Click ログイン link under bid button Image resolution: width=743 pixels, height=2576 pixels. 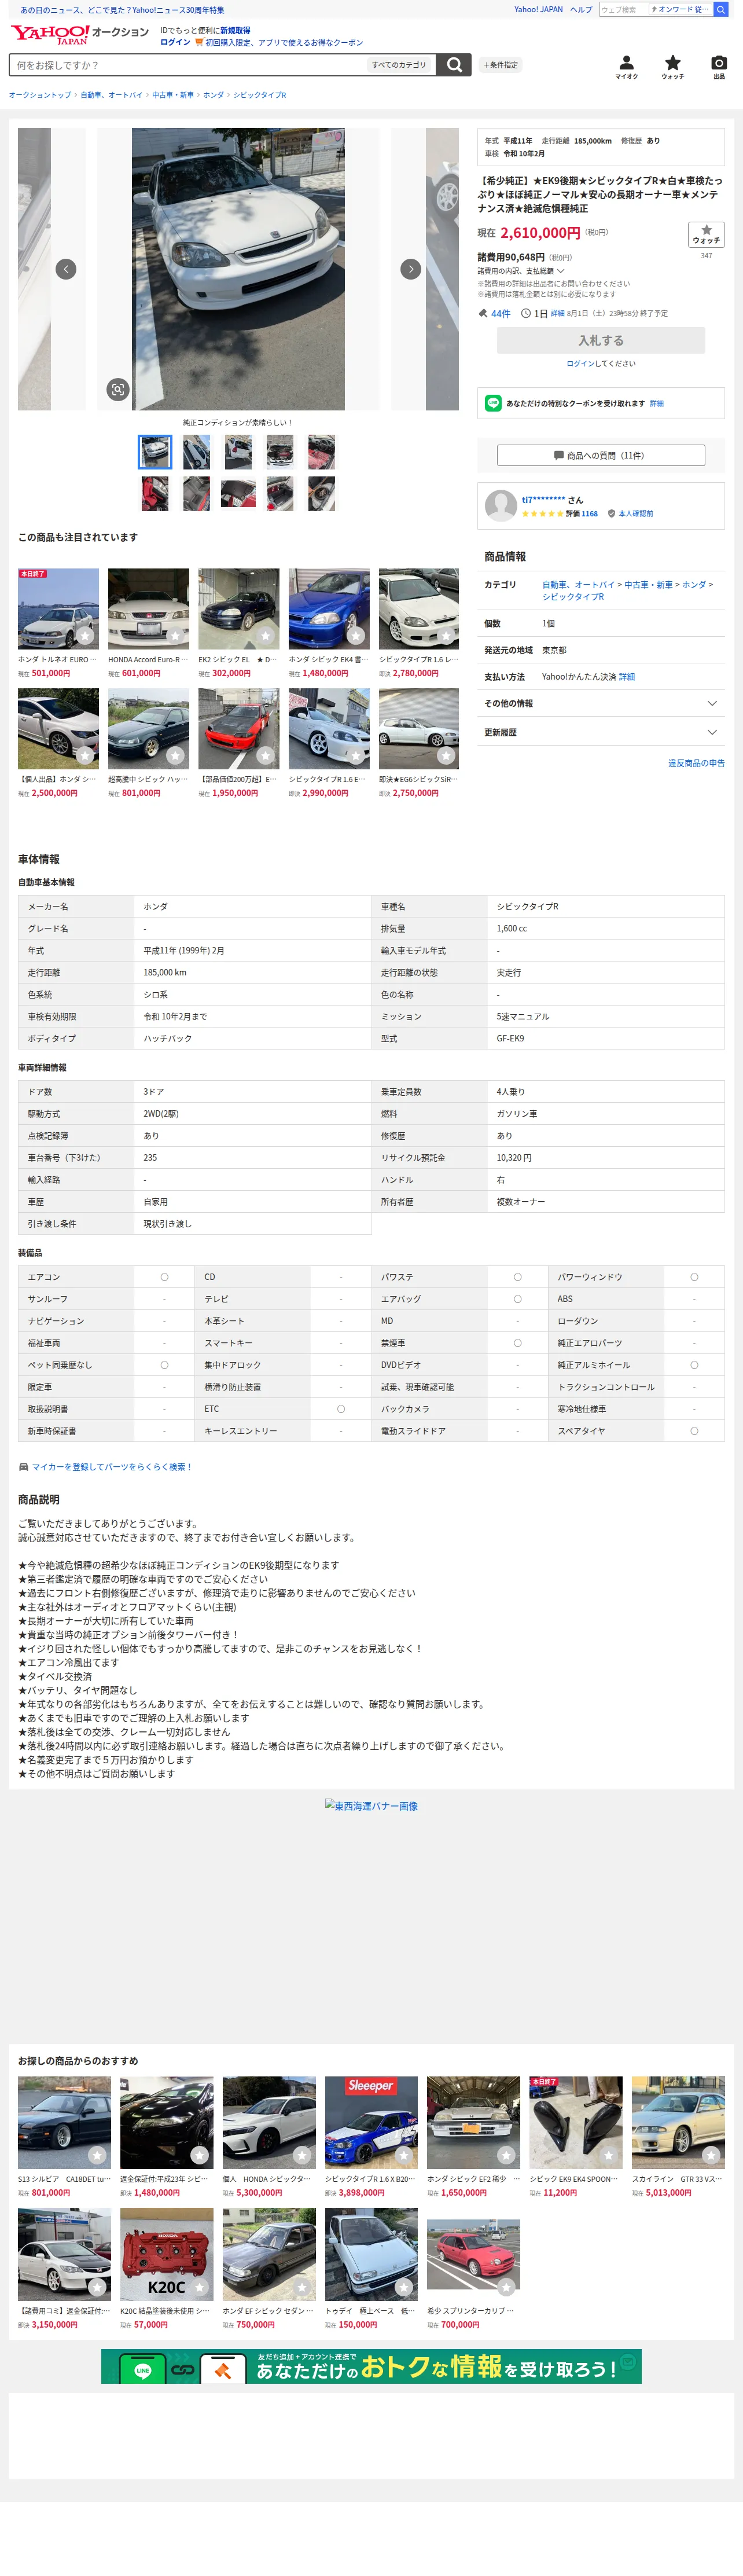point(580,363)
